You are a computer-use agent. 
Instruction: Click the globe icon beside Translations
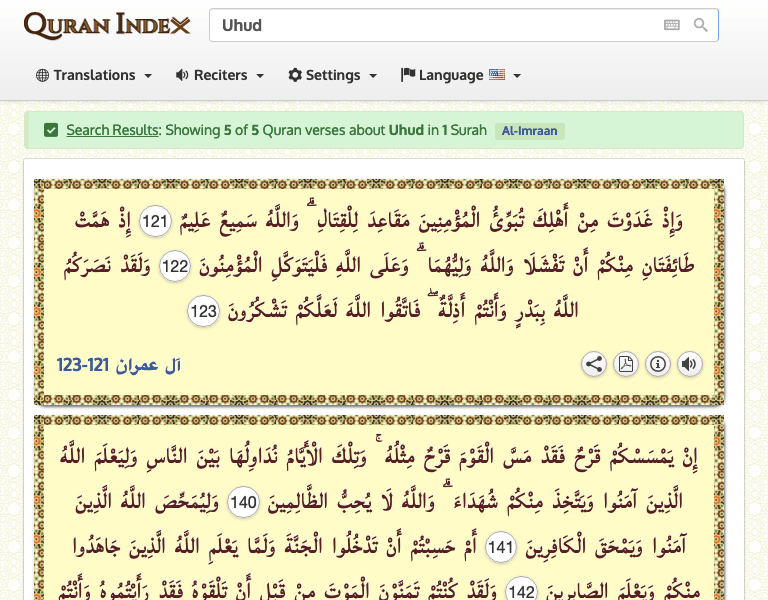pyautogui.click(x=43, y=75)
